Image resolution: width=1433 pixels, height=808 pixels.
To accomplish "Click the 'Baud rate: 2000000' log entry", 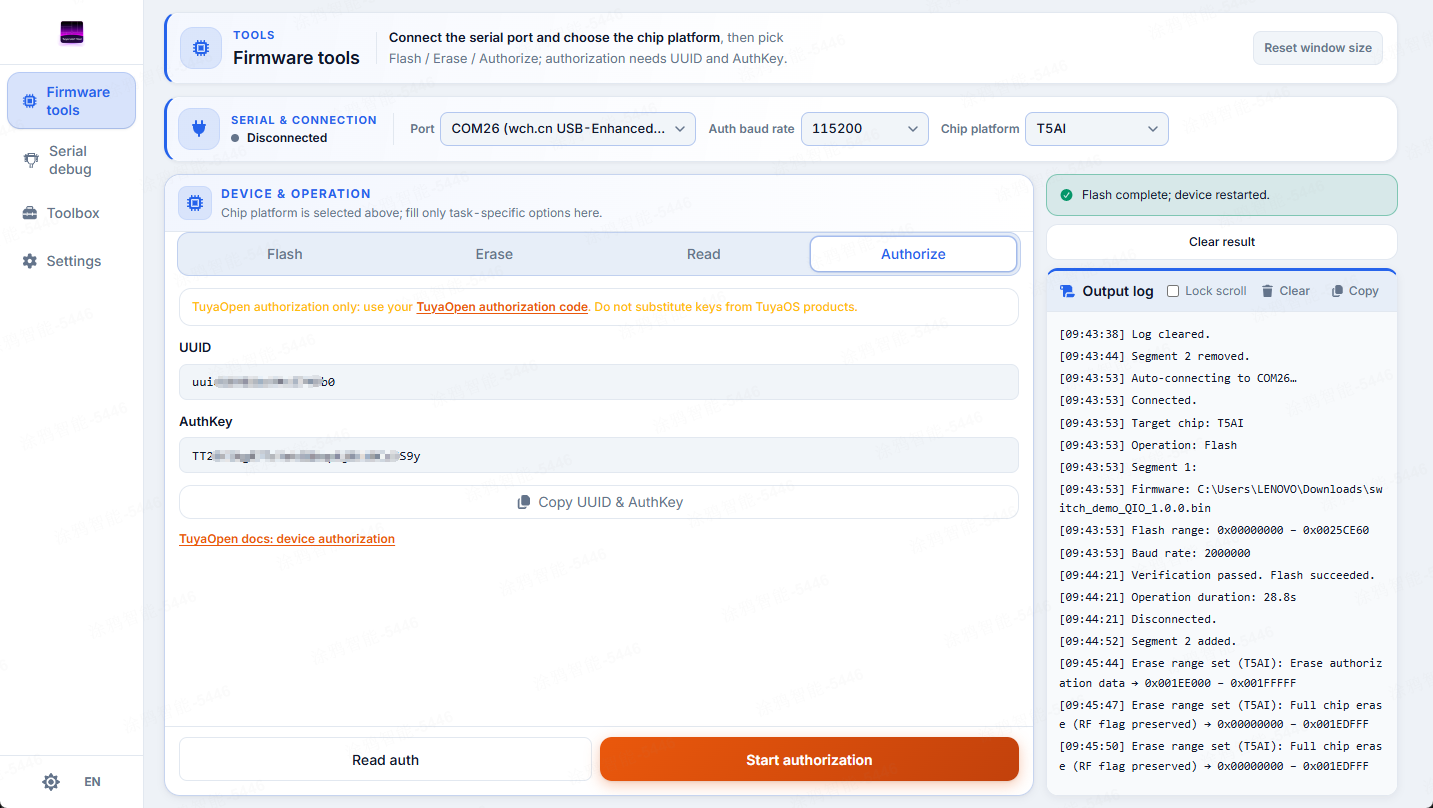I will tap(1155, 553).
